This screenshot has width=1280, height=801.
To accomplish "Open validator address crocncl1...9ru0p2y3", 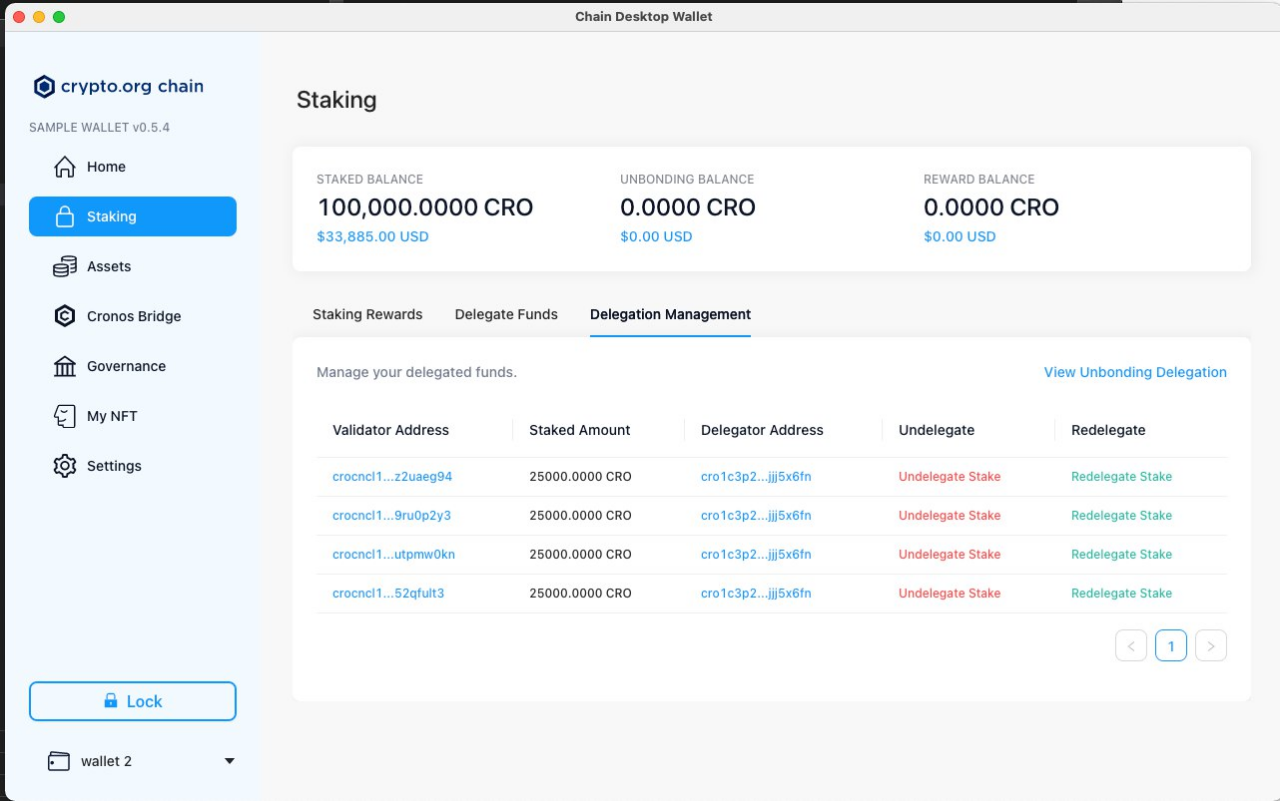I will point(392,516).
